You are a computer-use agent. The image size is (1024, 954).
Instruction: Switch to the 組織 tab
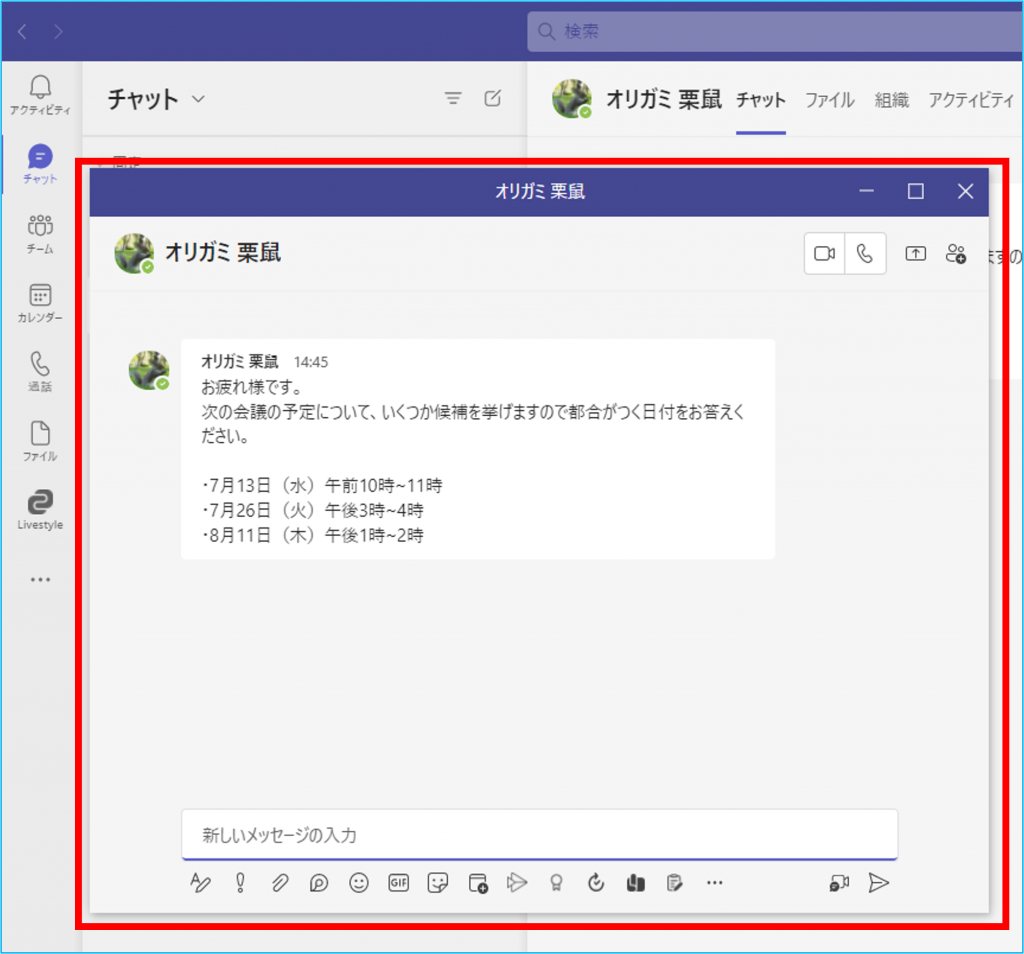891,100
